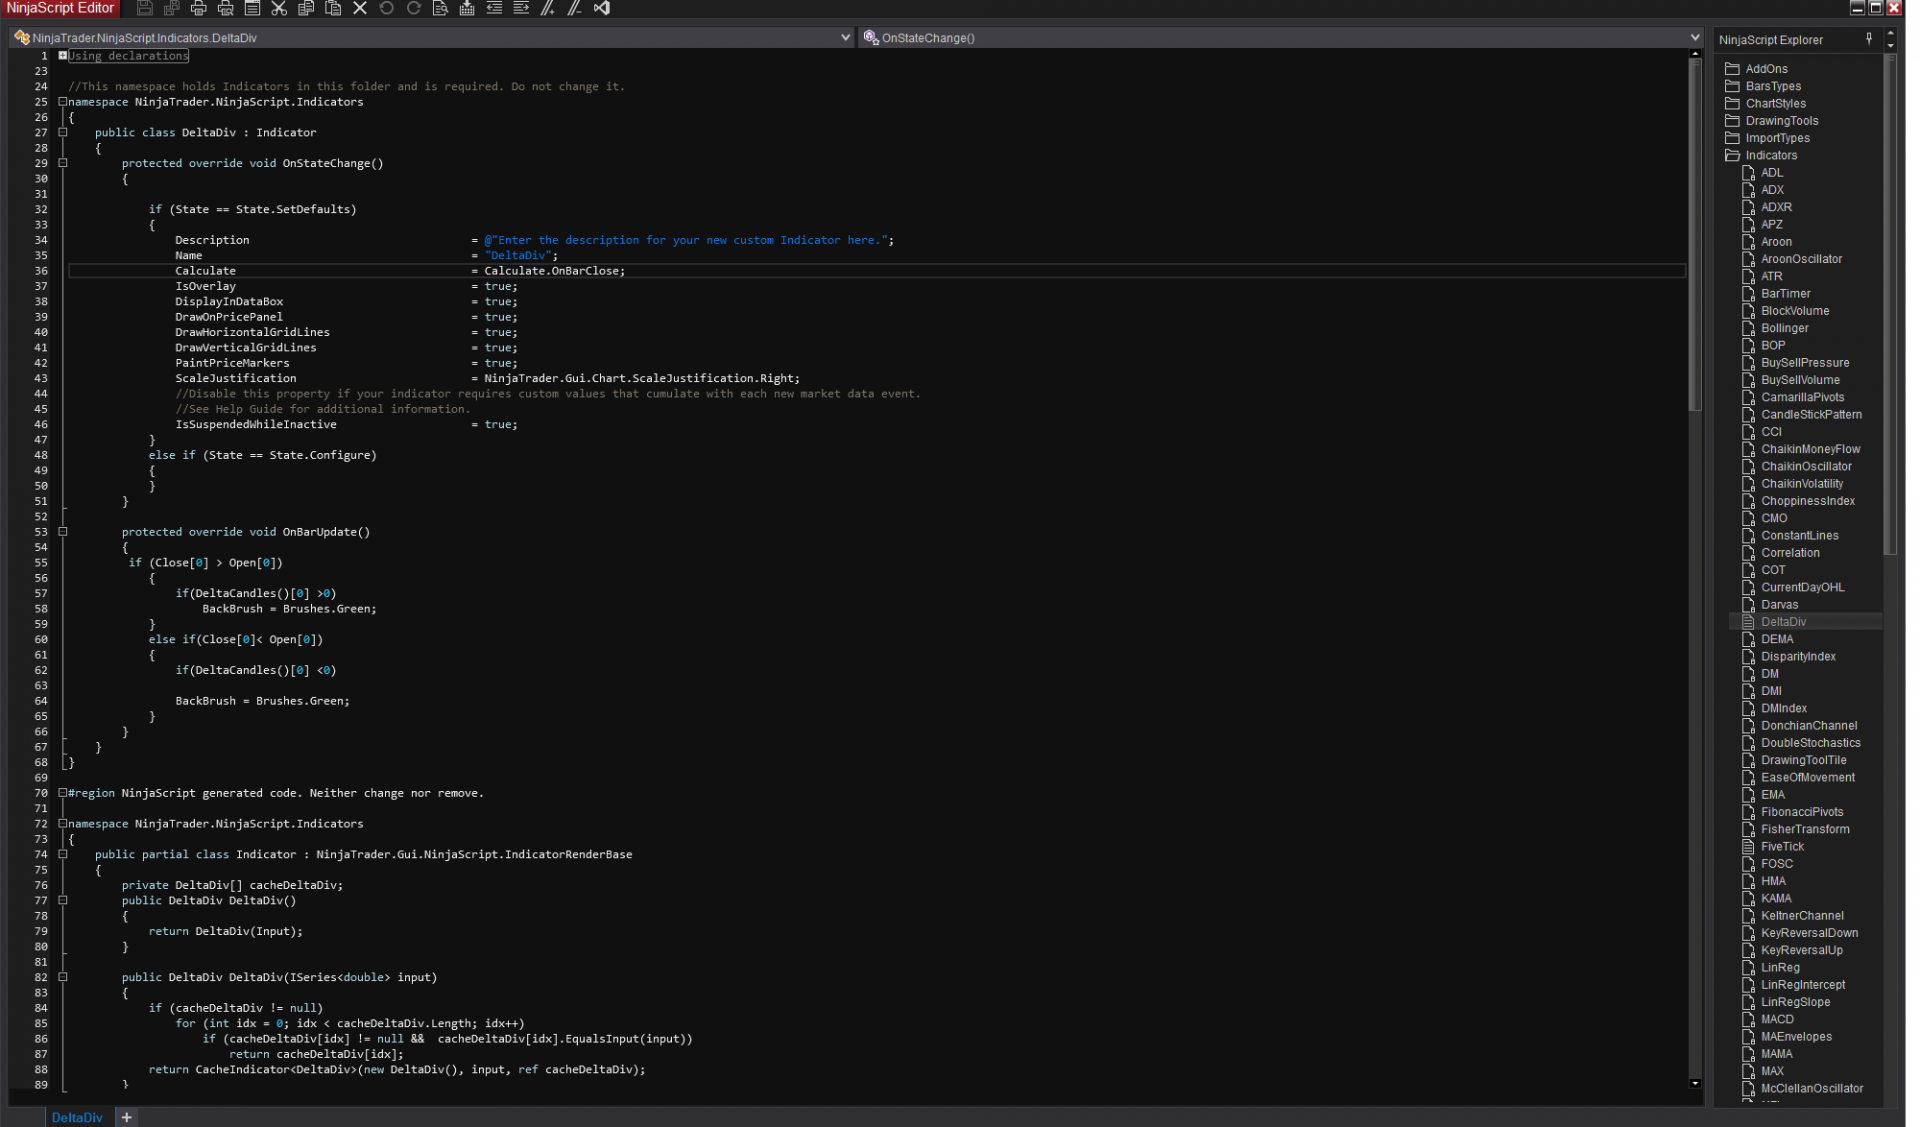Open the OnStateChange method dropdown

pyautogui.click(x=1694, y=38)
